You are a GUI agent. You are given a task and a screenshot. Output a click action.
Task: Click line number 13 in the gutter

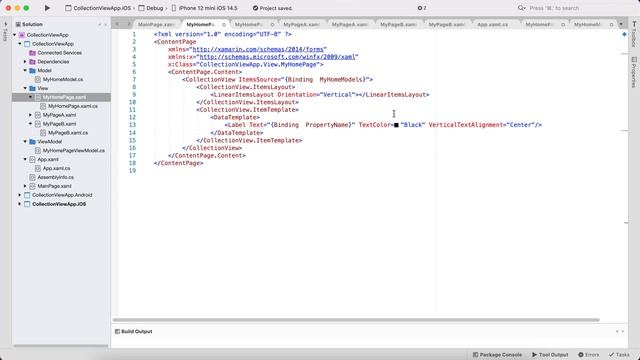132,125
